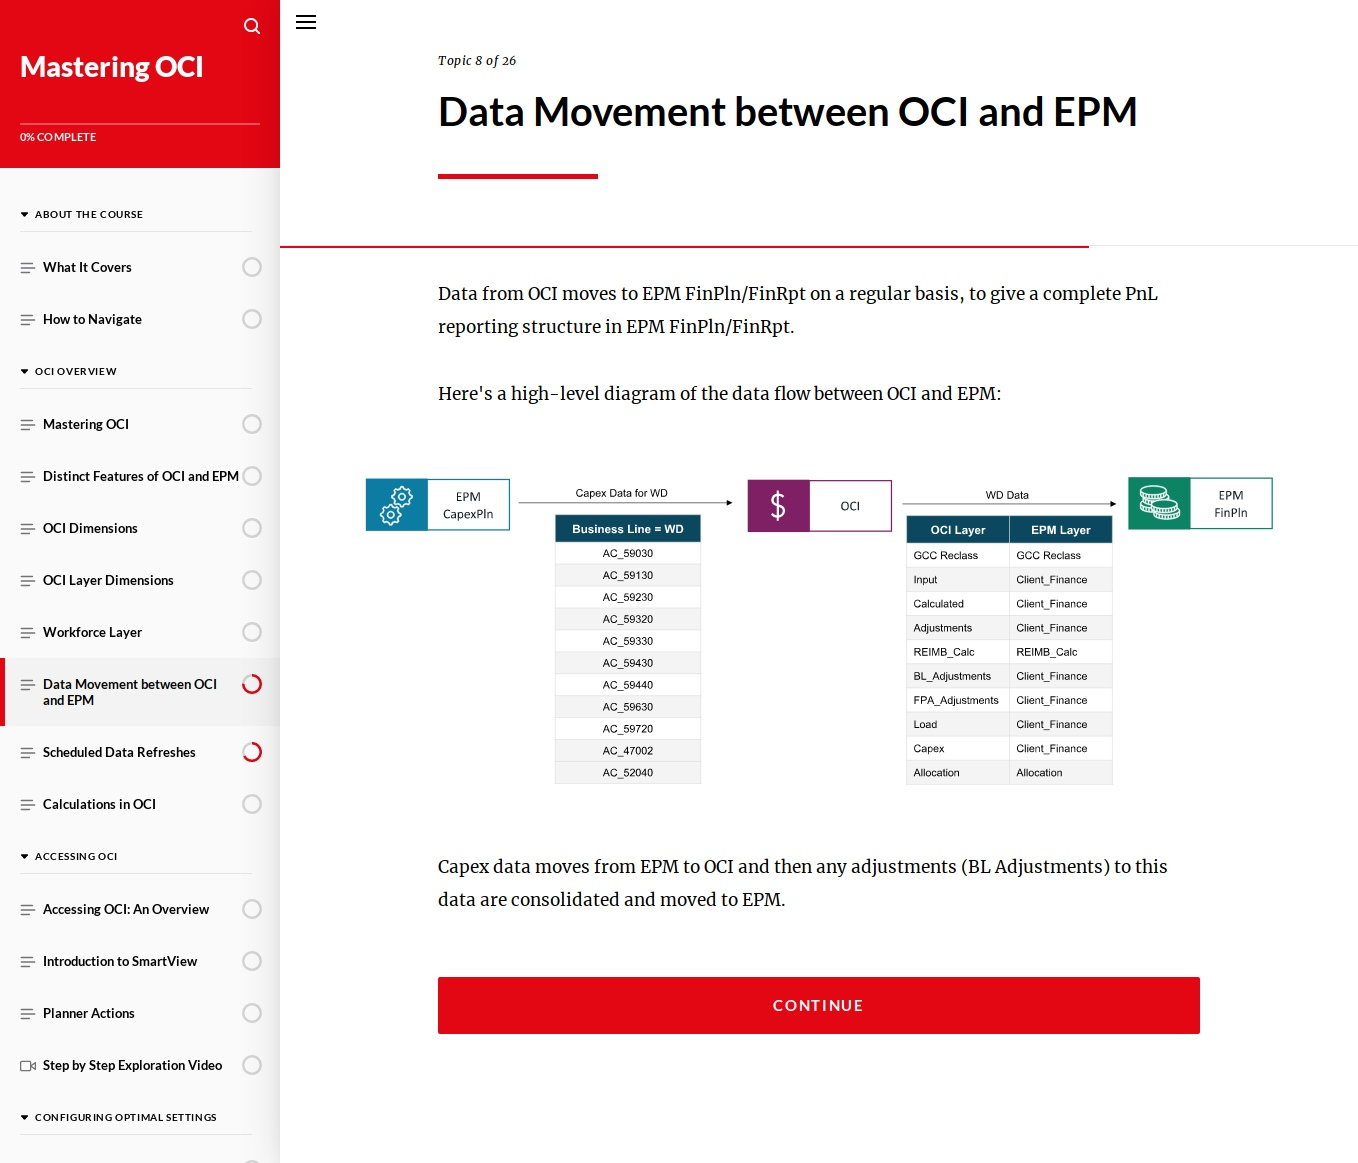
Task: Click the lesson icon beside OCI Dimensions
Action: click(28, 529)
